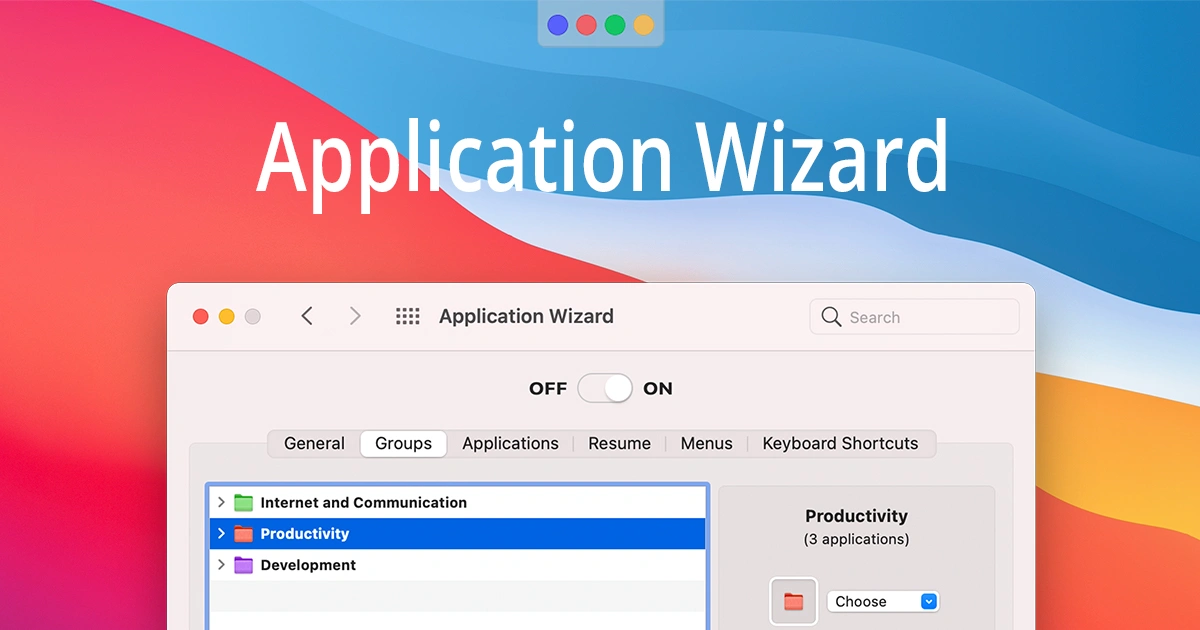Click the yellow dot in the top banner
The width and height of the screenshot is (1200, 630).
644,25
